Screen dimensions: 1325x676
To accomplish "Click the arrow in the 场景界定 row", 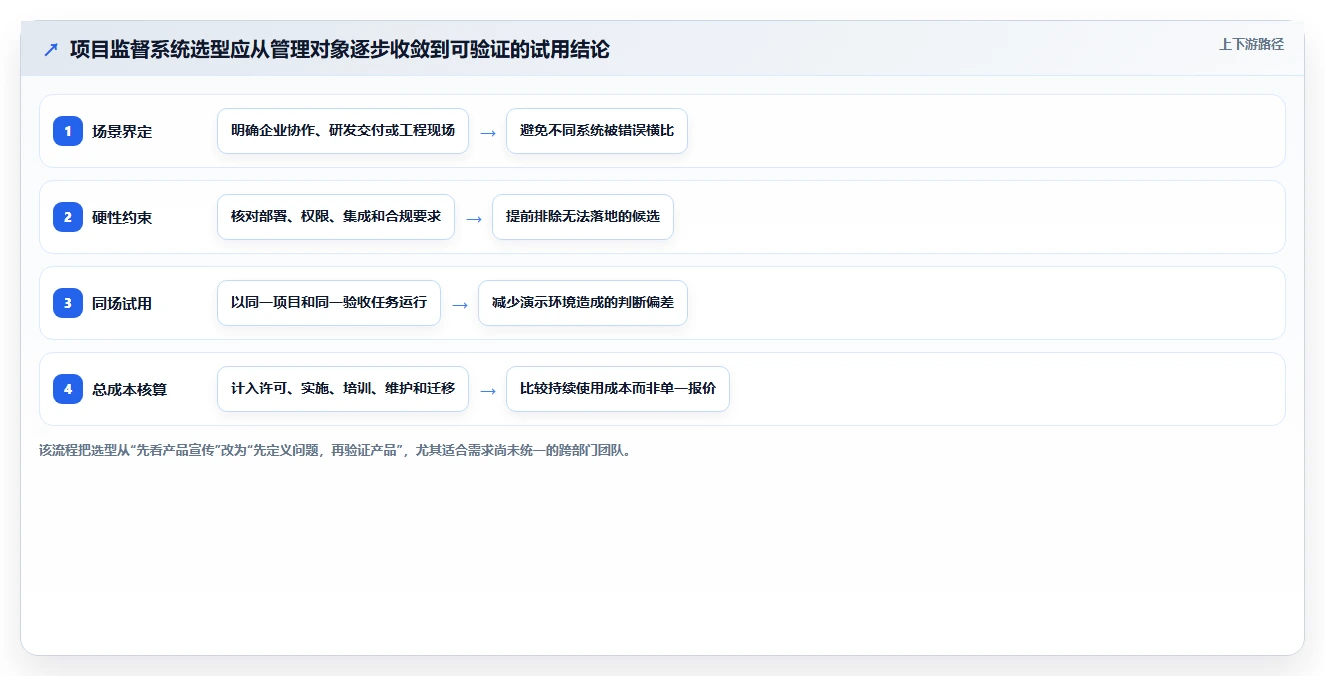I will (x=488, y=132).
